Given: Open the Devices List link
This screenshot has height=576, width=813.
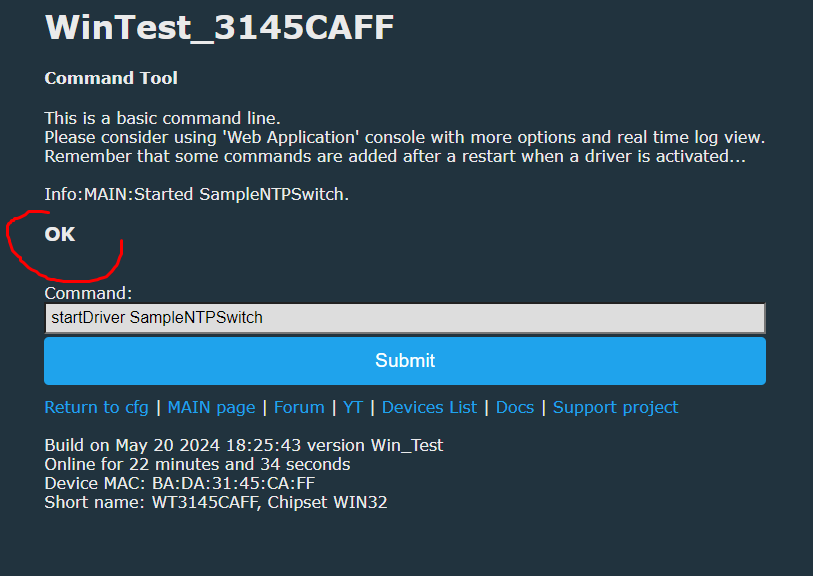Looking at the screenshot, I should (x=429, y=408).
